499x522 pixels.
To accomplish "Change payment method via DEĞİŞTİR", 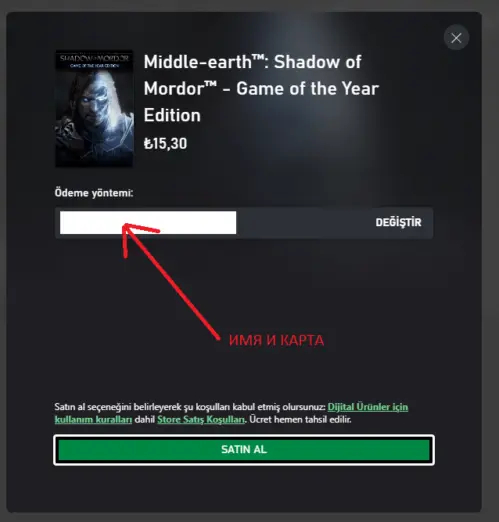I will pyautogui.click(x=398, y=222).
